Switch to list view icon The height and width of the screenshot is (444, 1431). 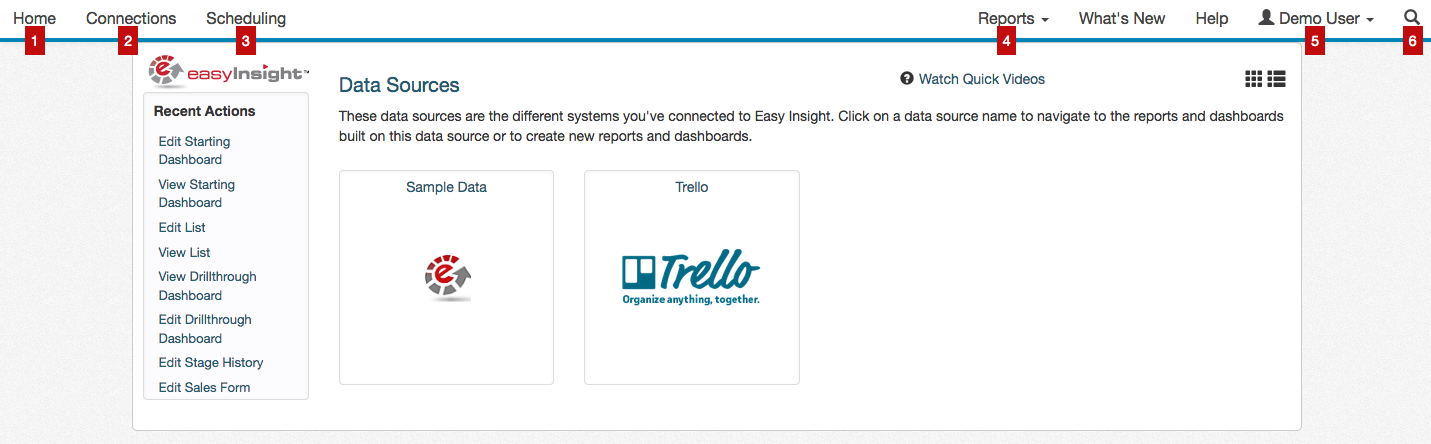coord(1276,79)
